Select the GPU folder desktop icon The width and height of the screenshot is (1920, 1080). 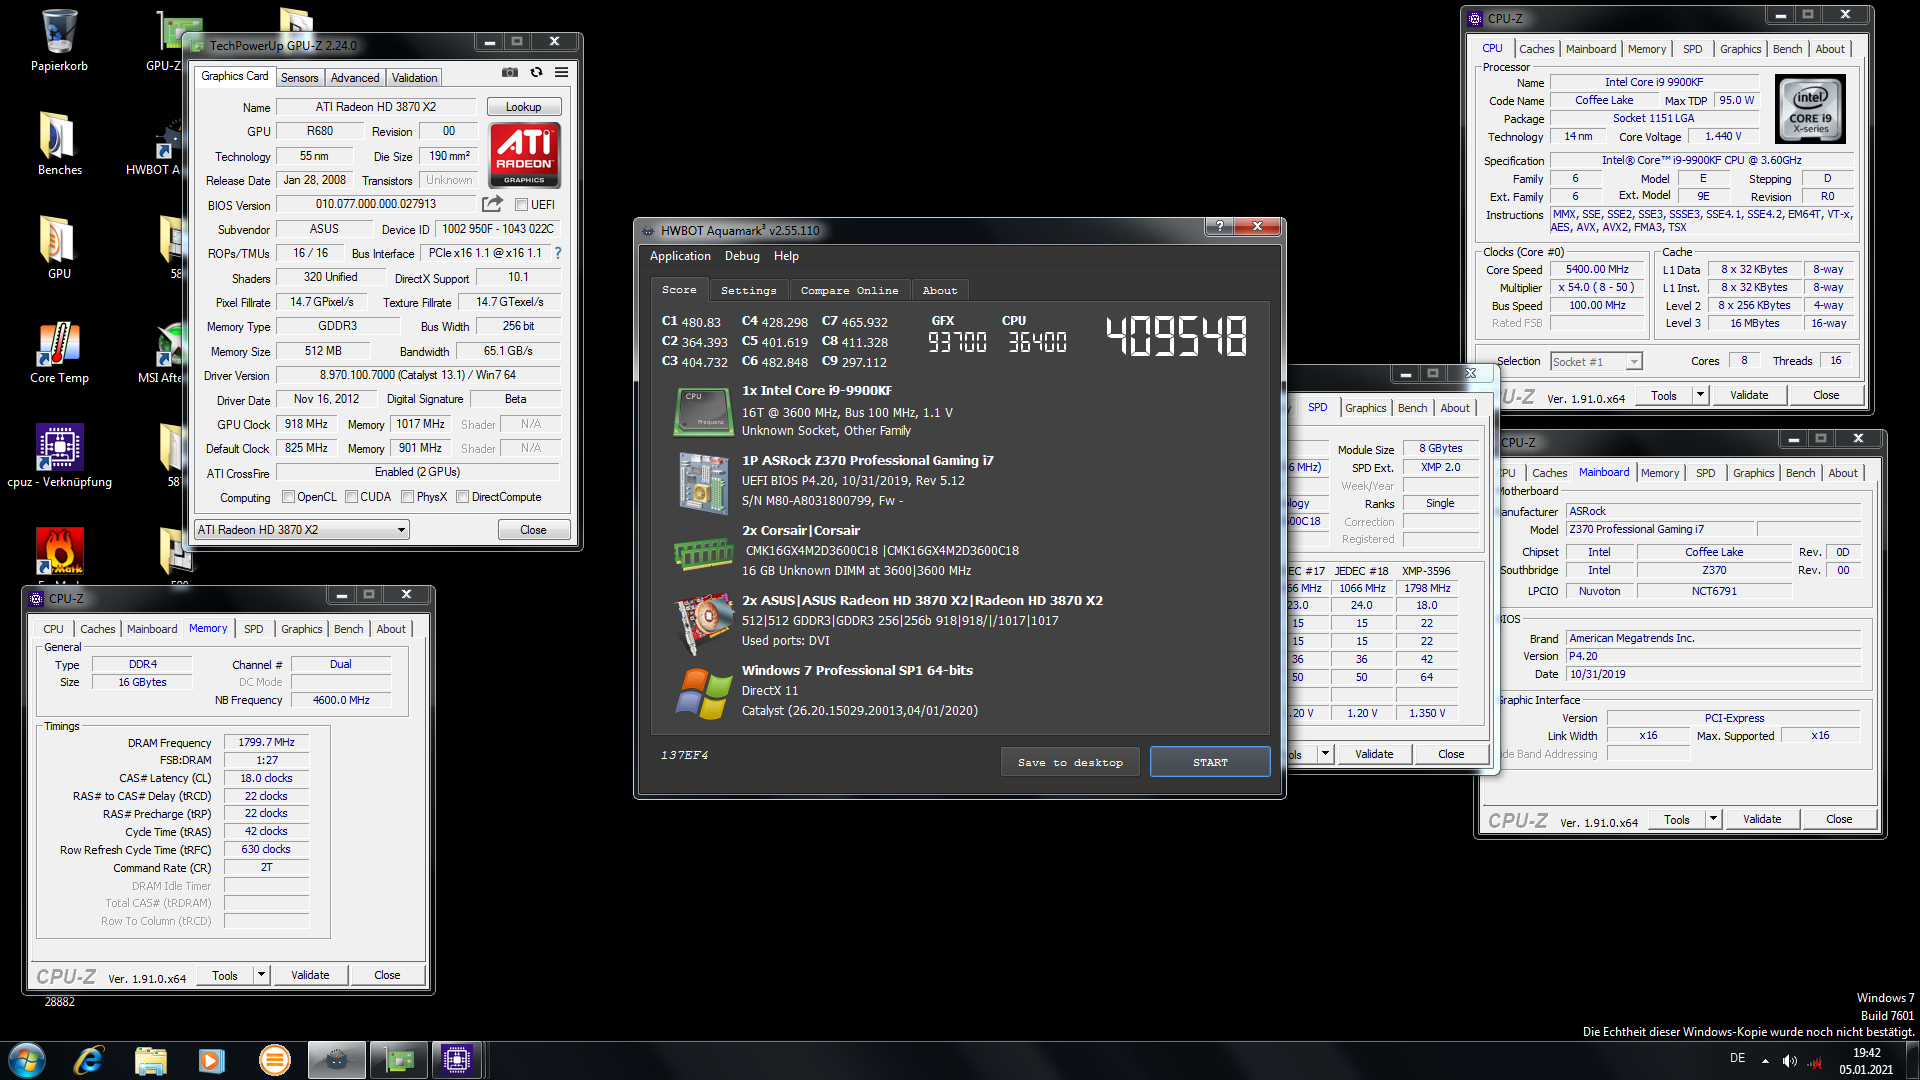[59, 247]
